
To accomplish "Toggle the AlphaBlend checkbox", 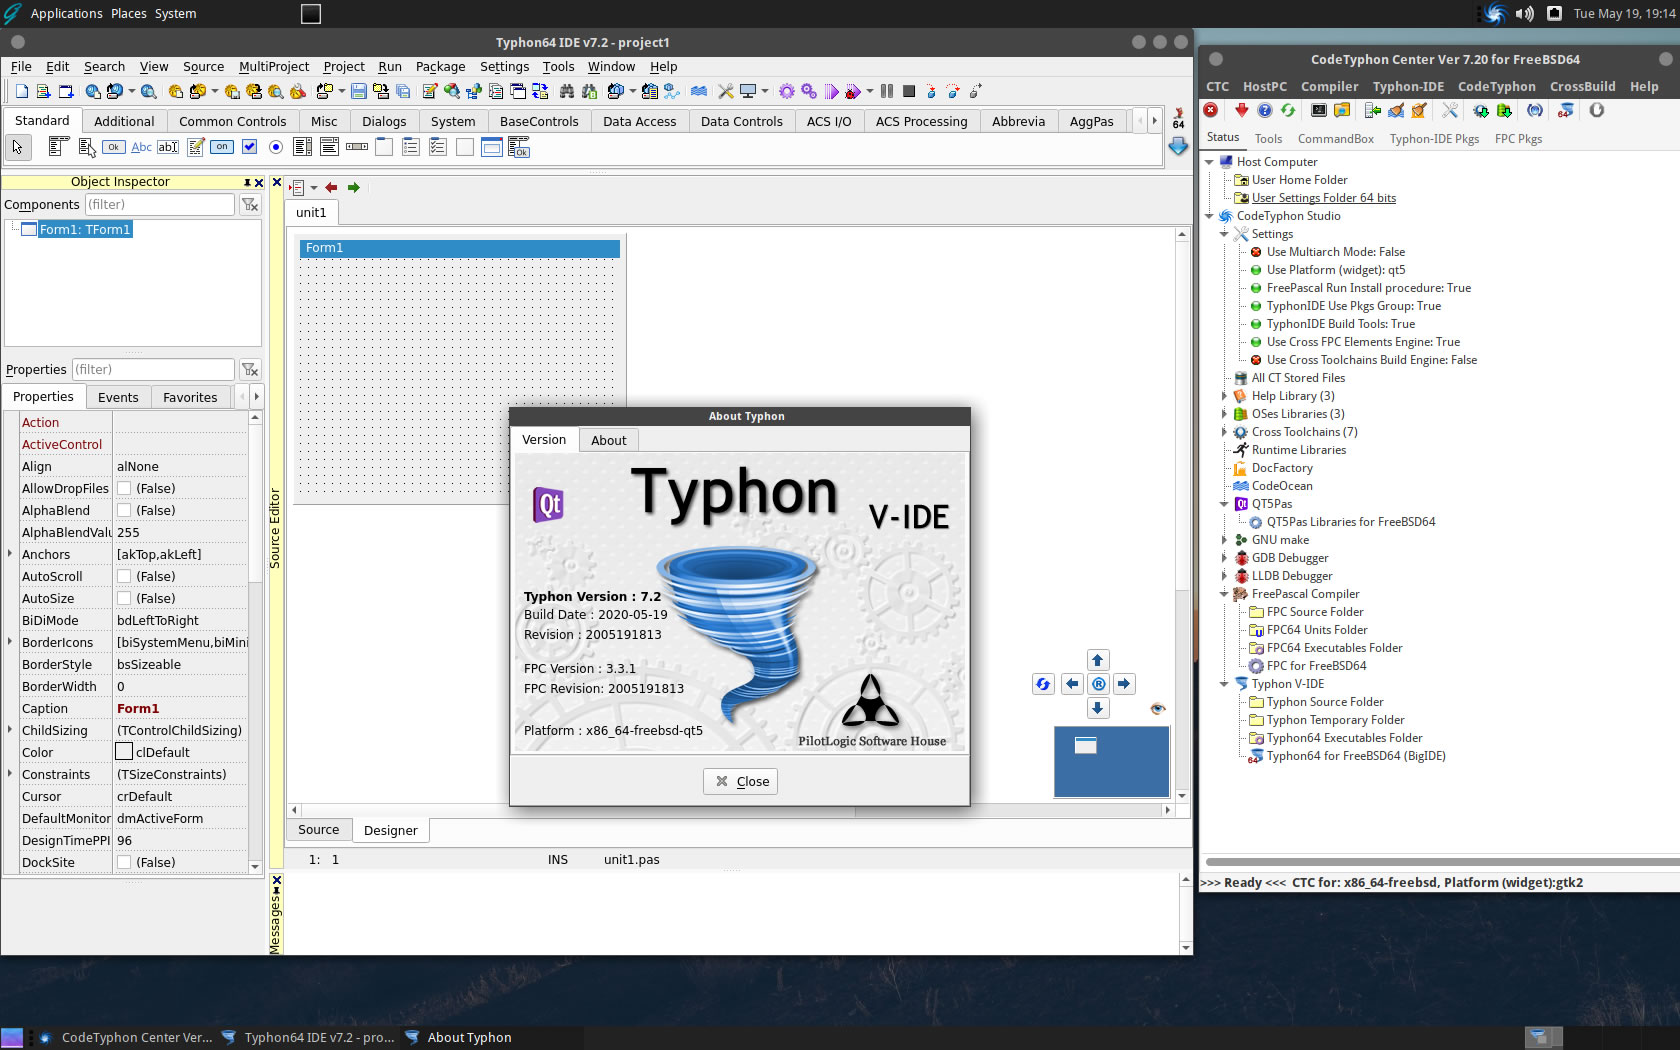I will pyautogui.click(x=124, y=510).
